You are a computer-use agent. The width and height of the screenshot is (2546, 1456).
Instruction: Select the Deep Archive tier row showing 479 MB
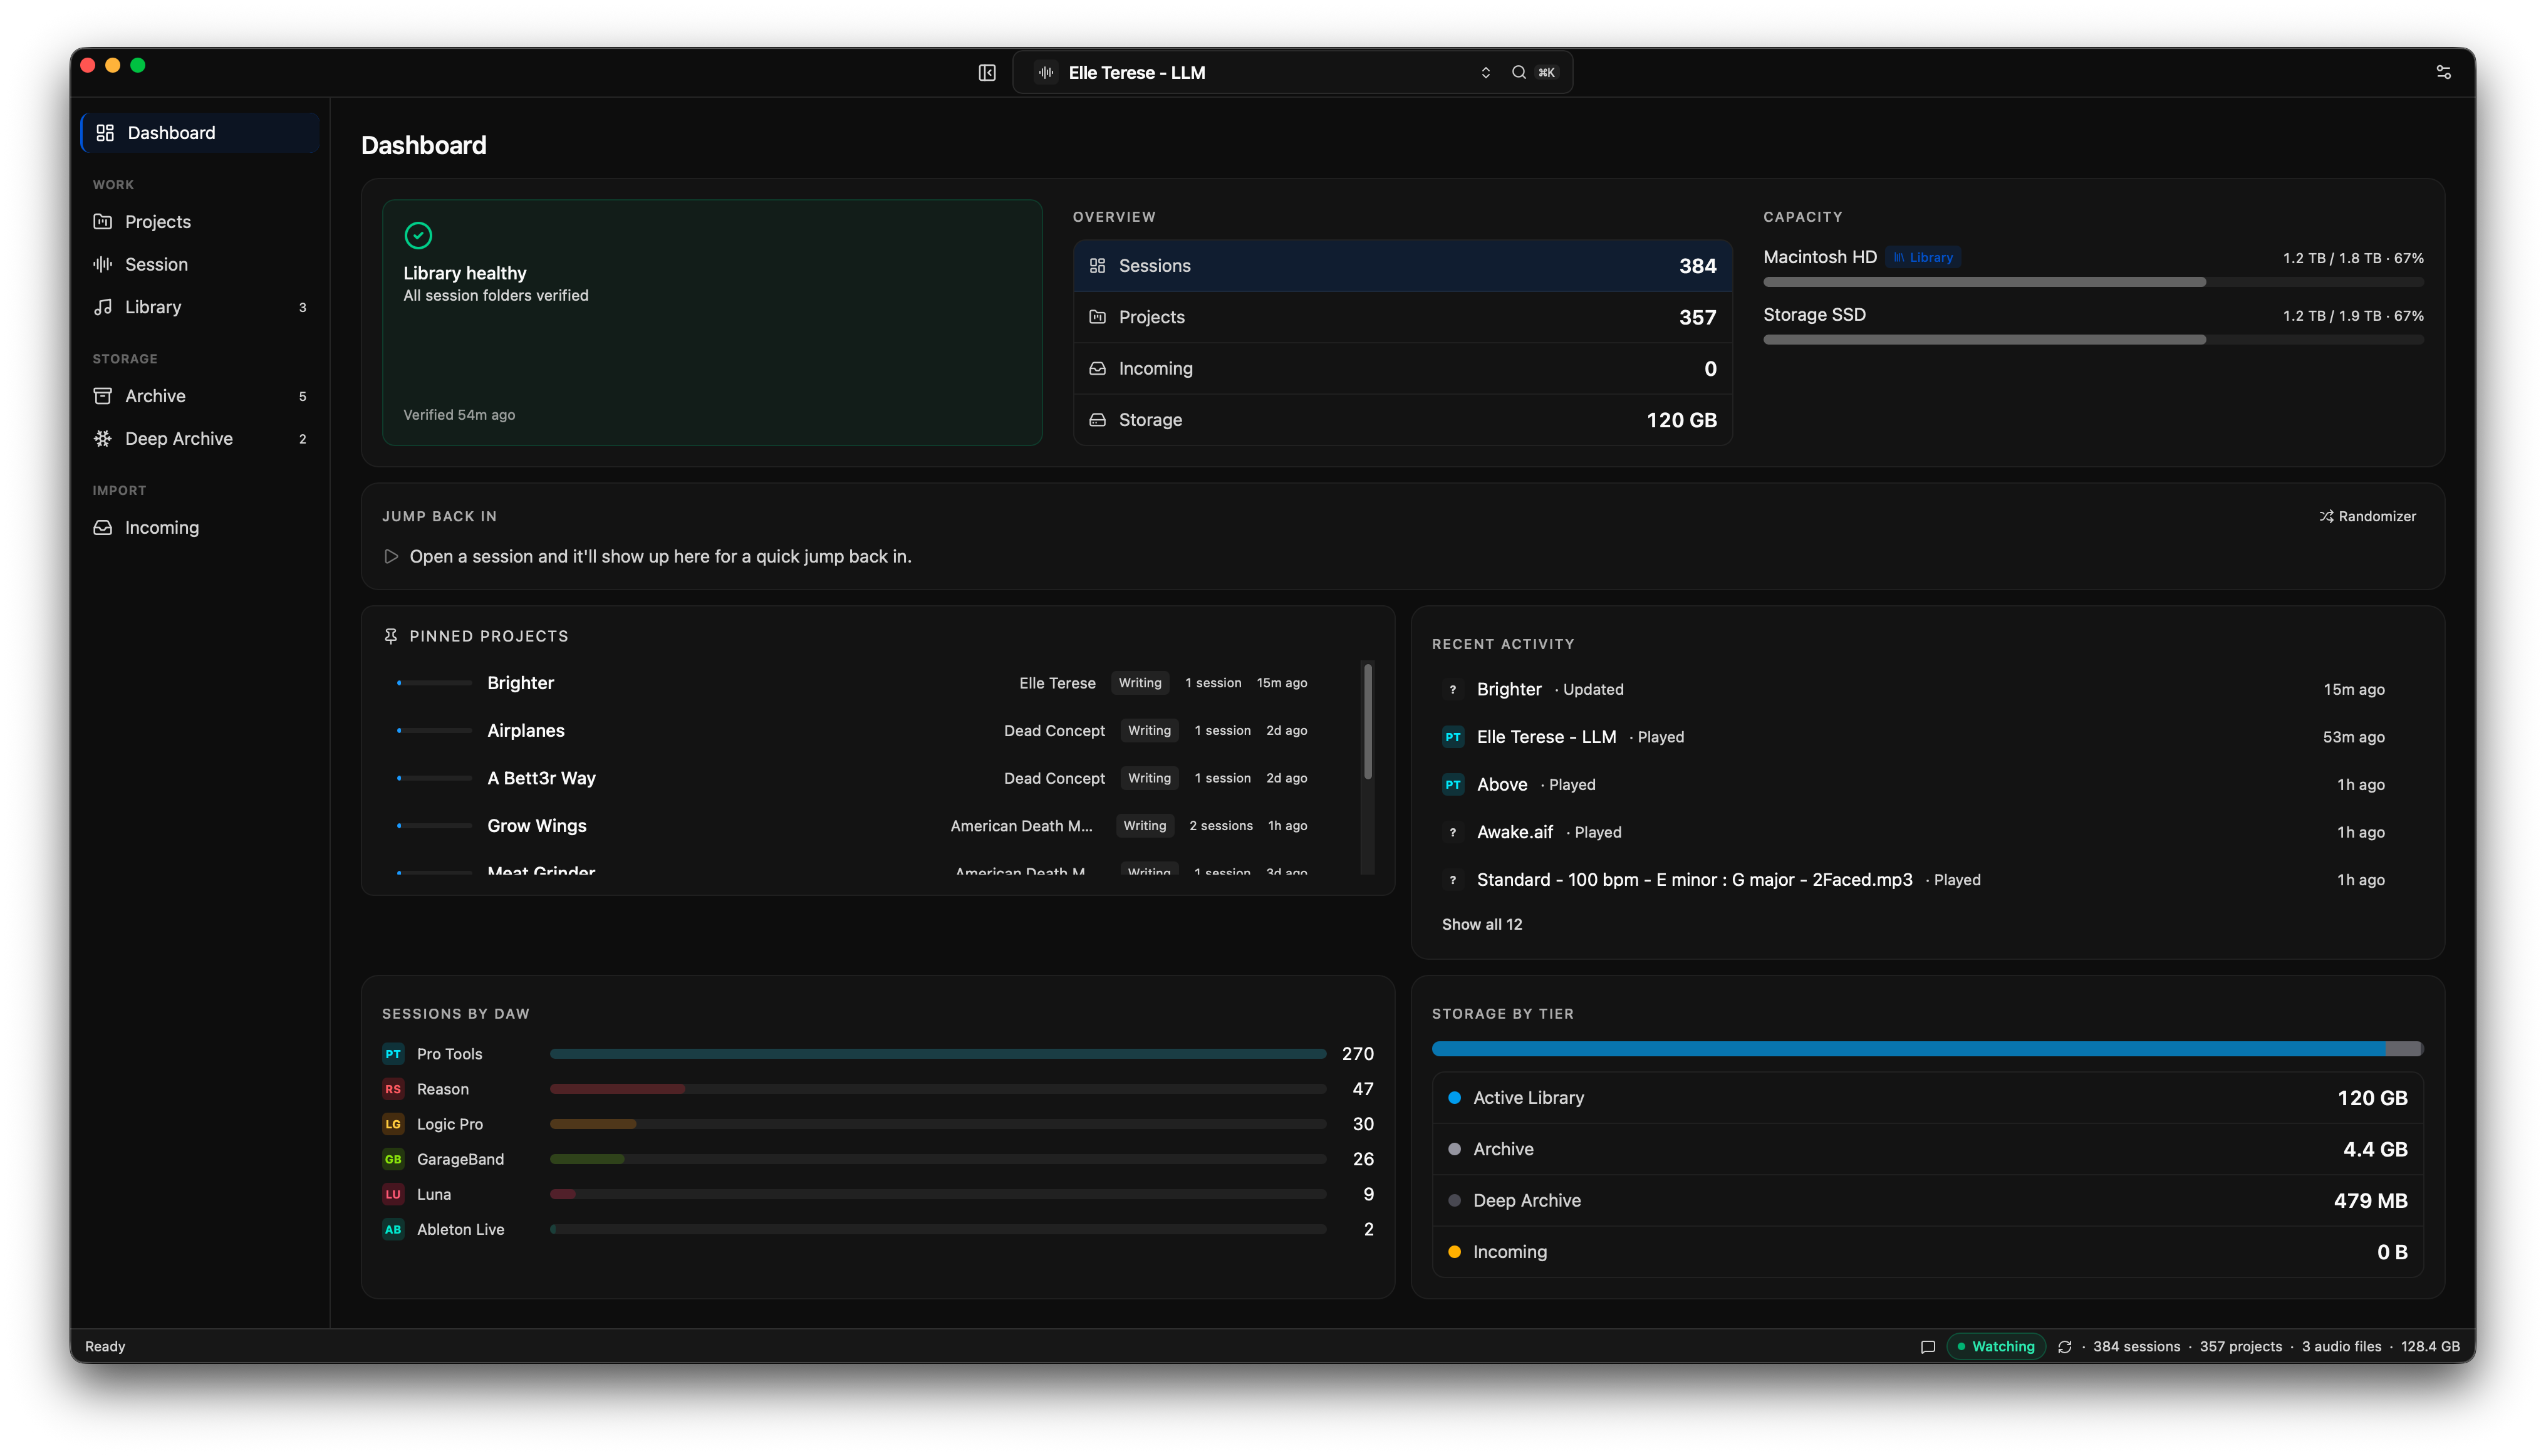1927,1201
